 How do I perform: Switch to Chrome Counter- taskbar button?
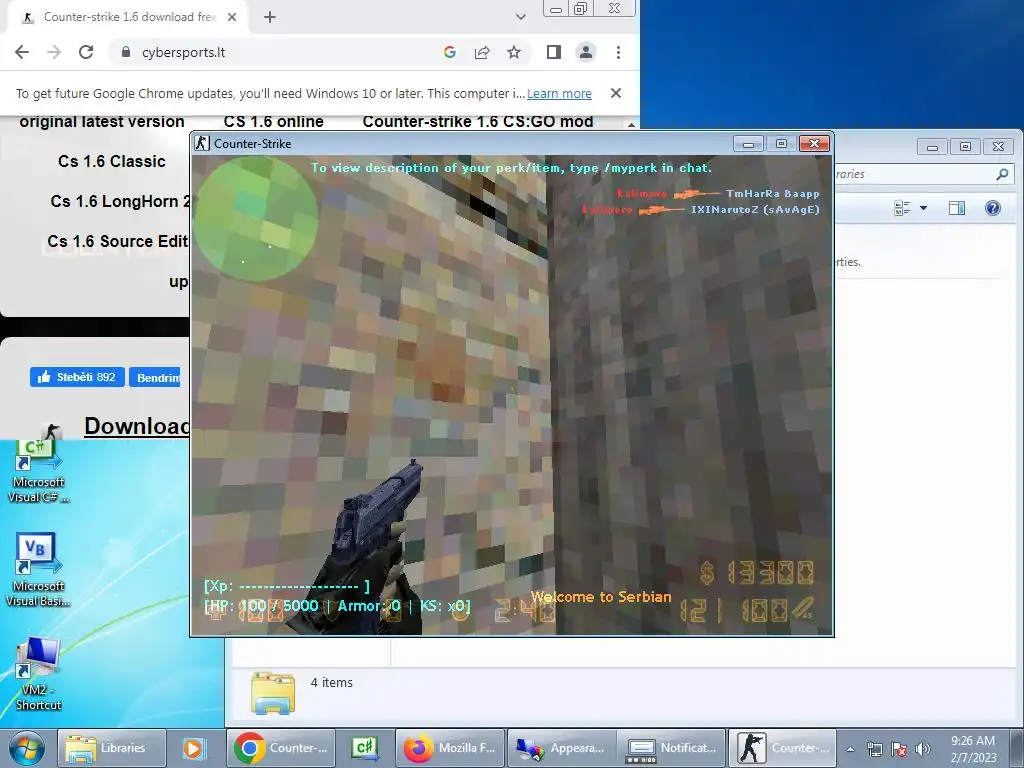tap(280, 748)
